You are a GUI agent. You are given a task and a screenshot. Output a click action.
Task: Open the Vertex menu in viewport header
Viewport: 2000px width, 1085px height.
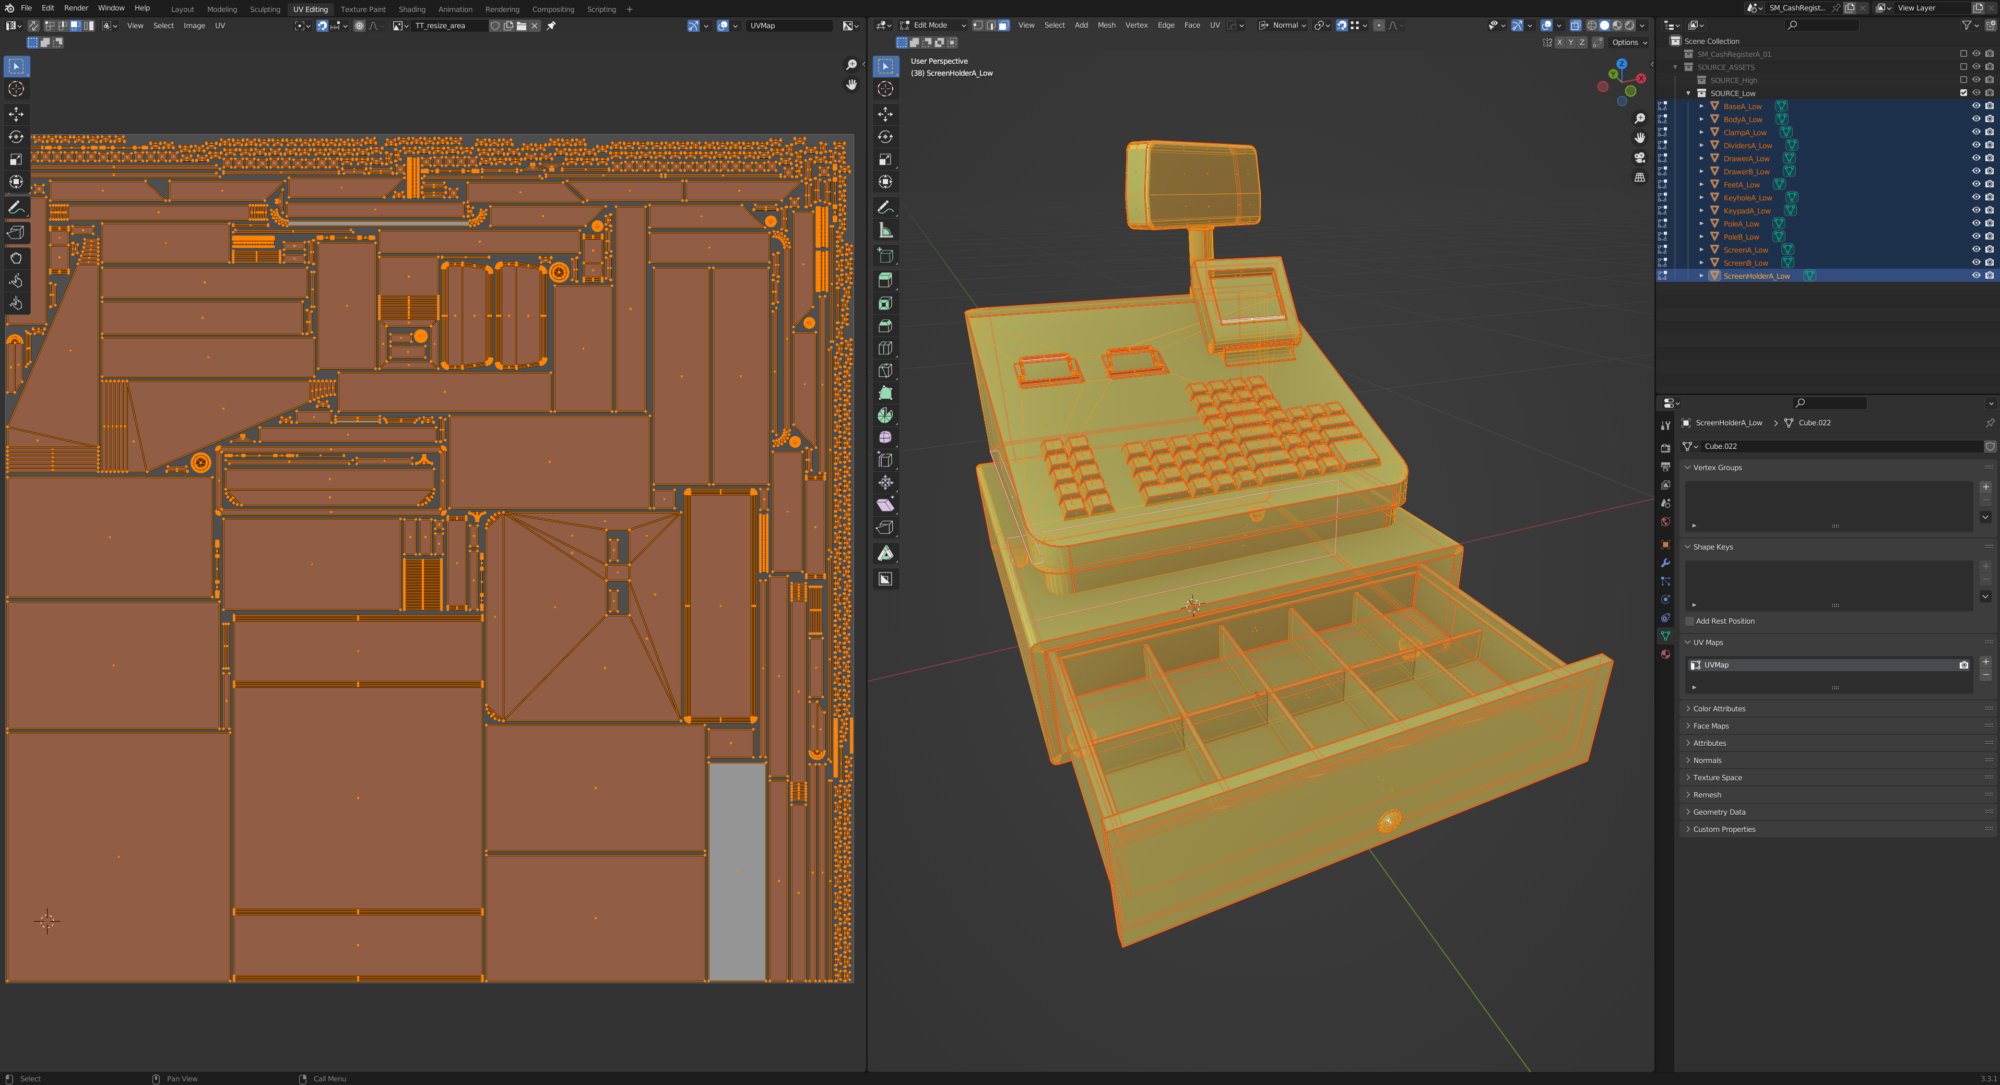[1136, 25]
